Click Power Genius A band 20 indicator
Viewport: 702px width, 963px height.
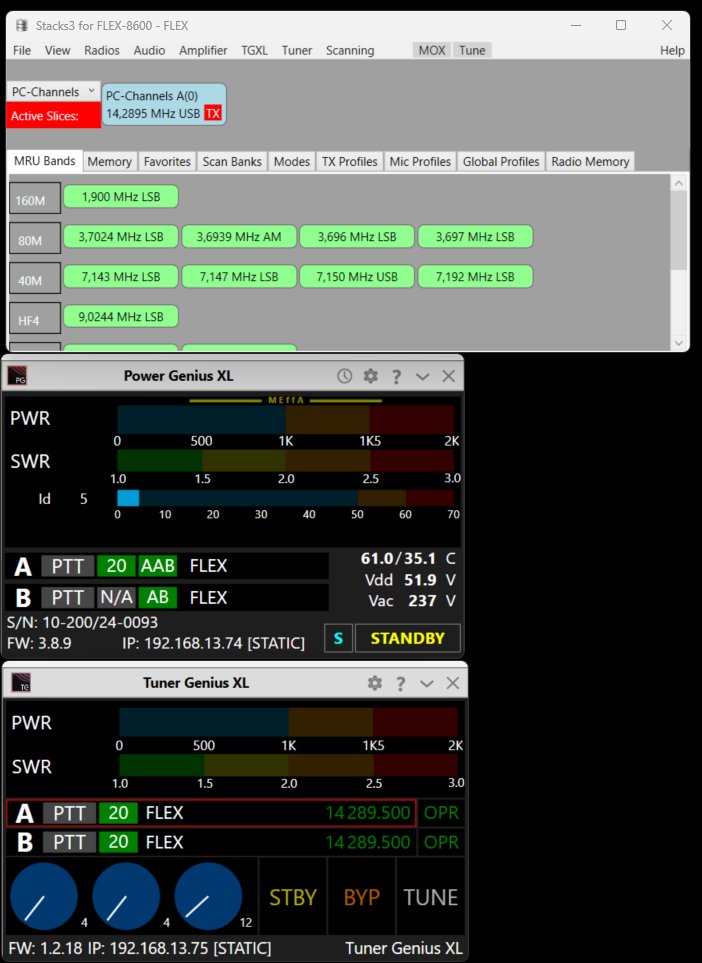[x=116, y=566]
